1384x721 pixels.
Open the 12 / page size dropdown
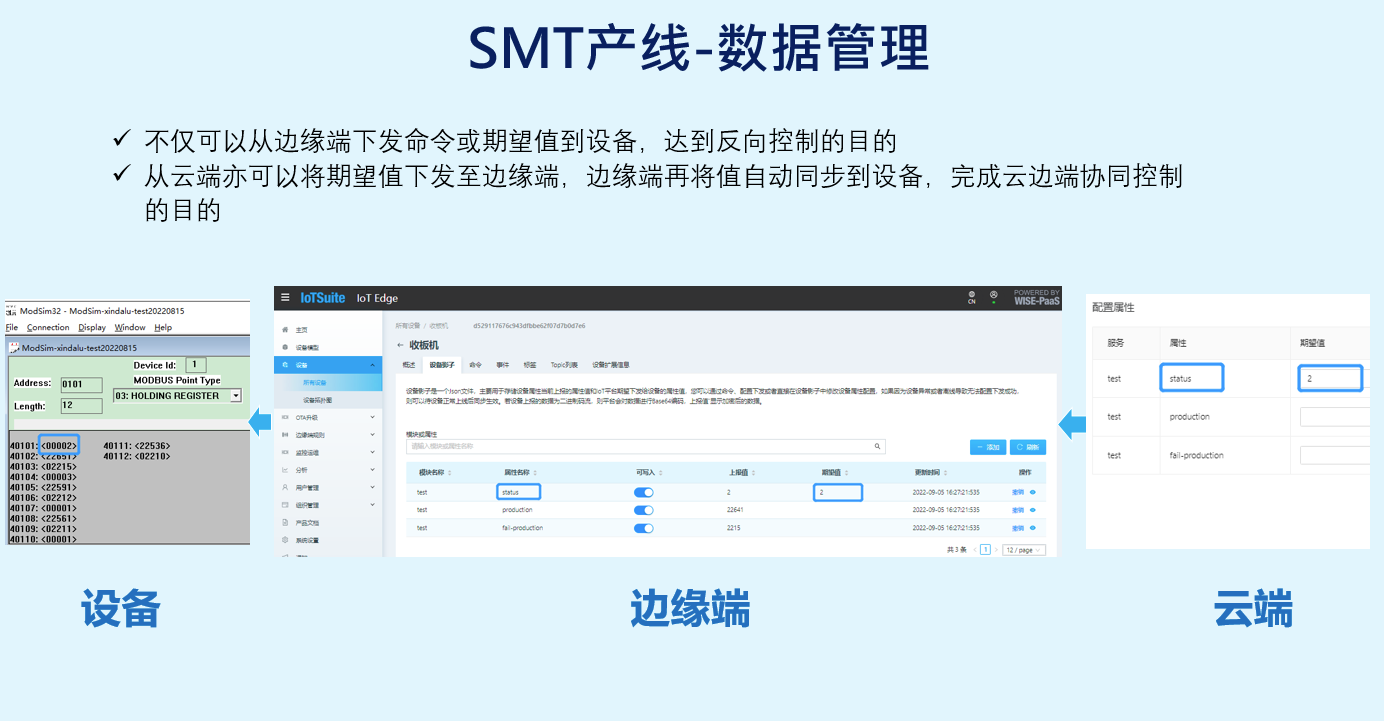coord(1024,550)
